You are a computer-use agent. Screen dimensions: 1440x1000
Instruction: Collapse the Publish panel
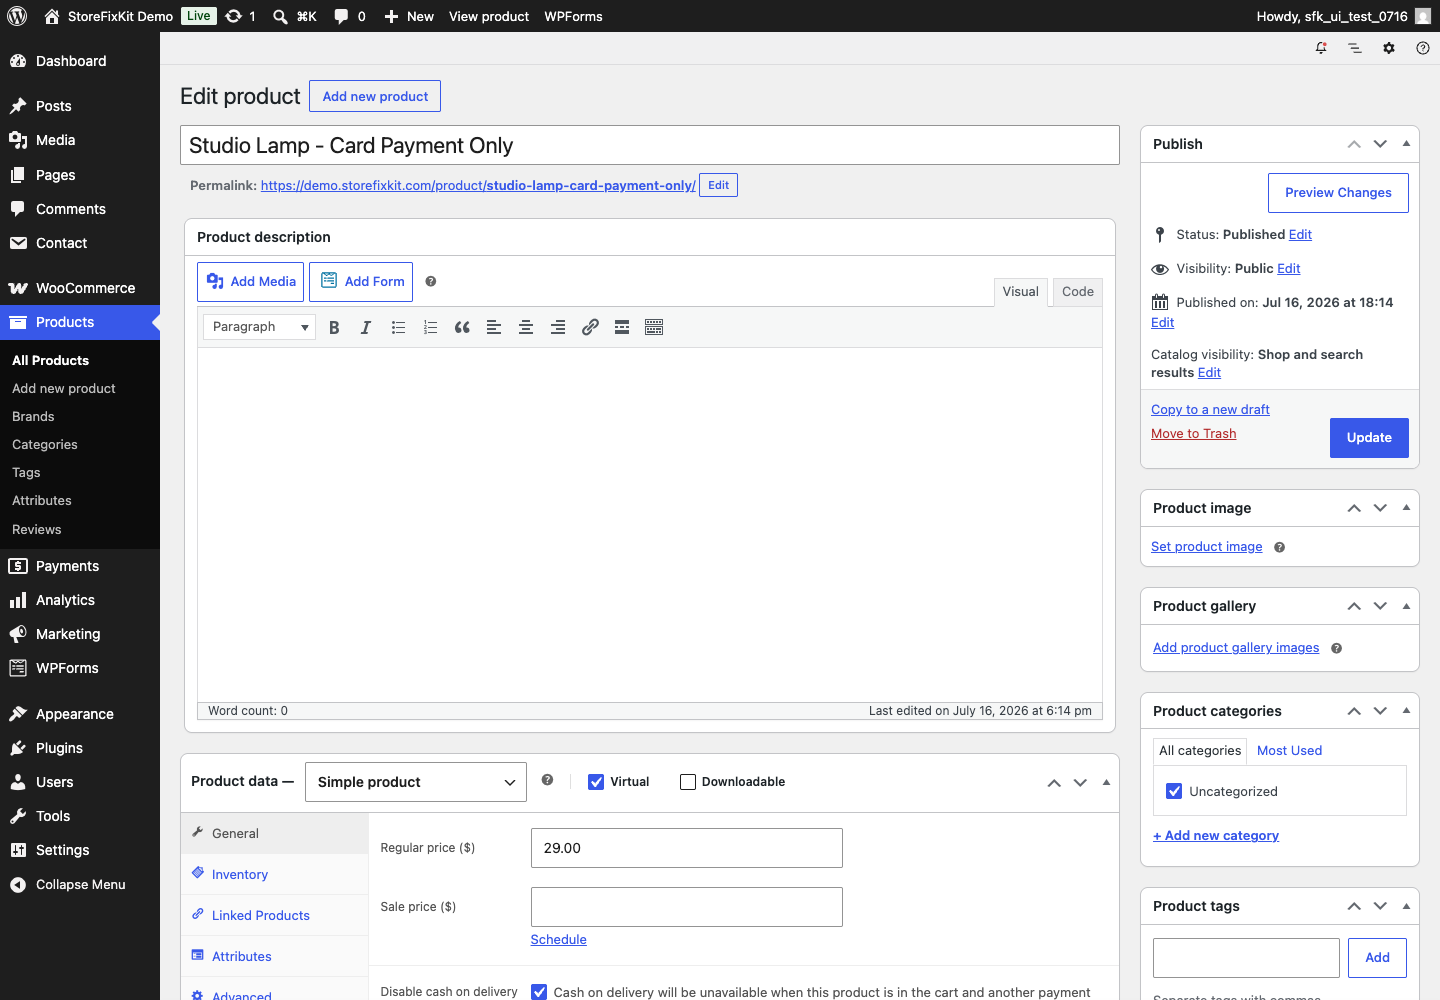1406,144
